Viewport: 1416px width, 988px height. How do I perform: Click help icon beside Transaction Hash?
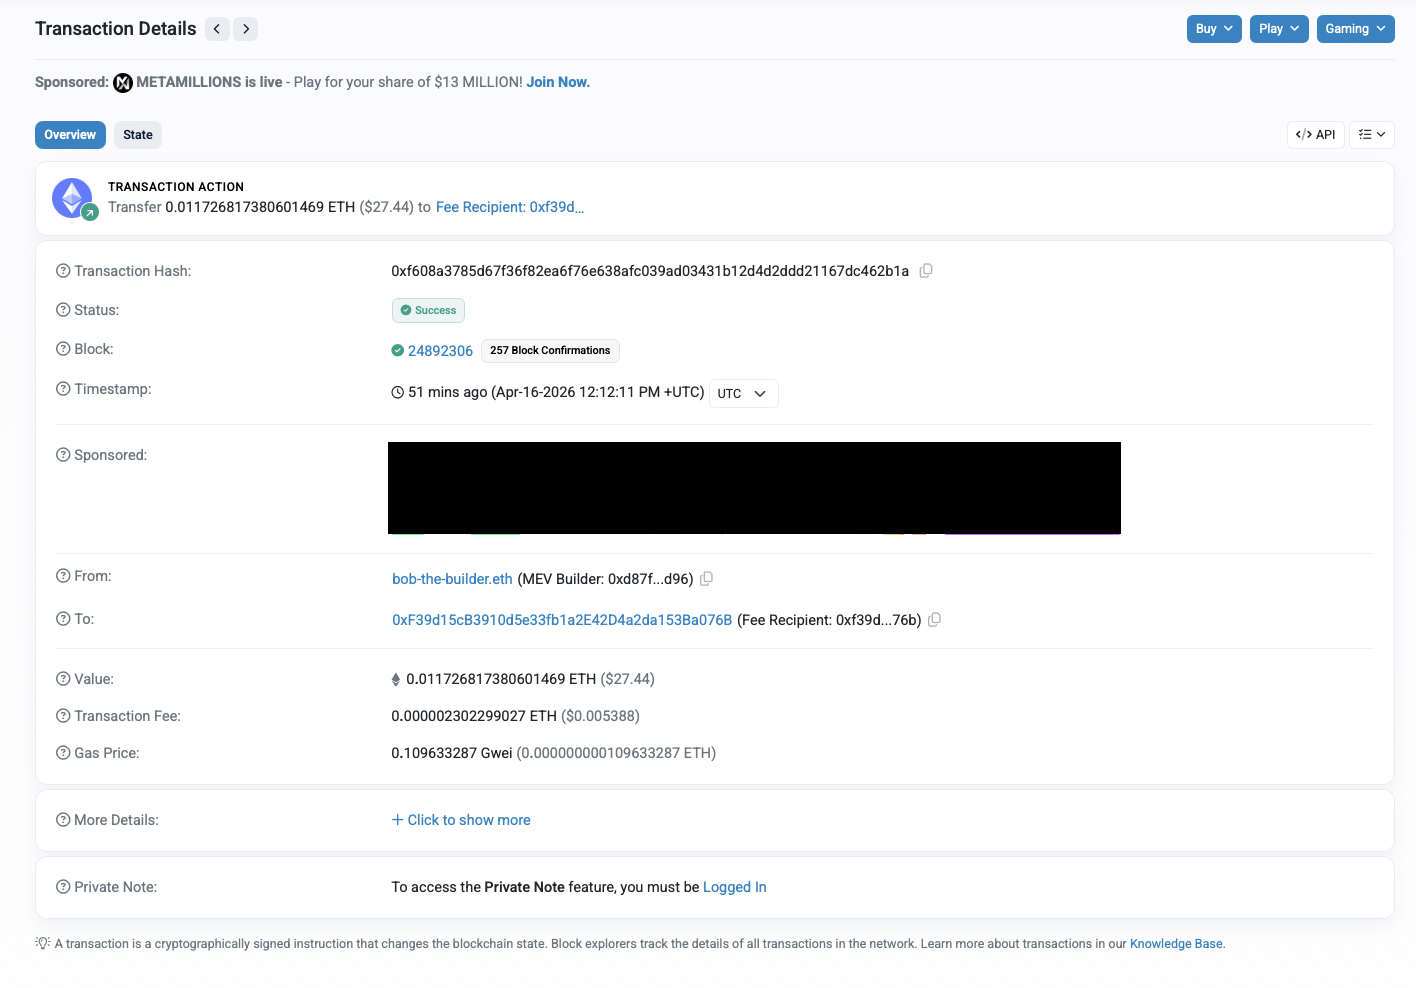pyautogui.click(x=63, y=271)
